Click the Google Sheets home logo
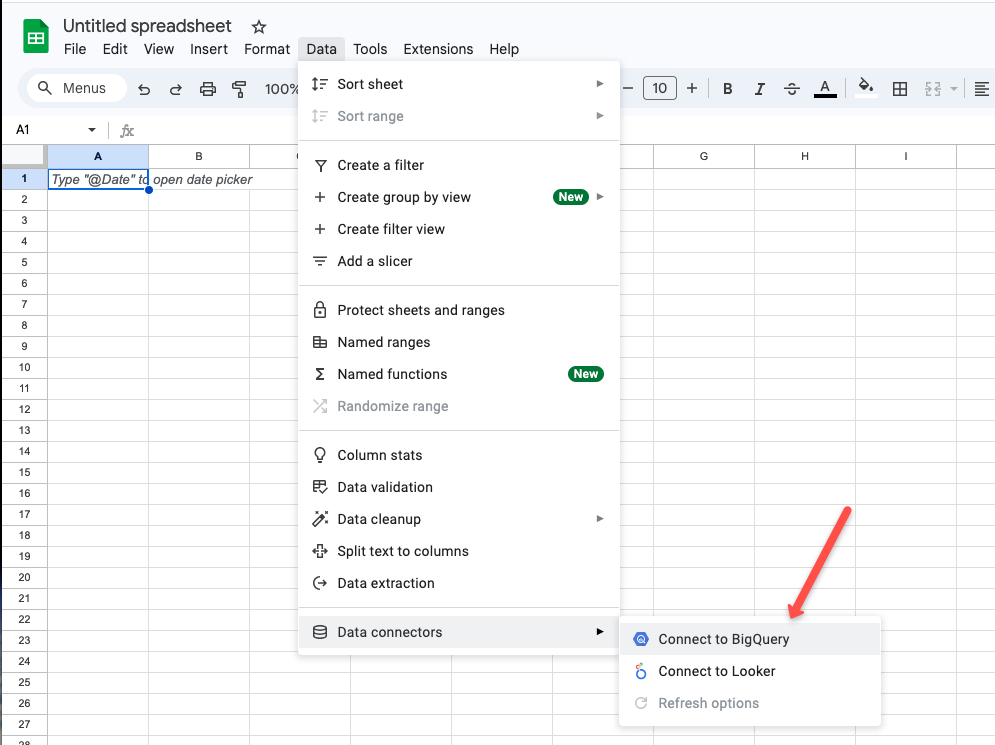The height and width of the screenshot is (745, 995). tap(36, 36)
